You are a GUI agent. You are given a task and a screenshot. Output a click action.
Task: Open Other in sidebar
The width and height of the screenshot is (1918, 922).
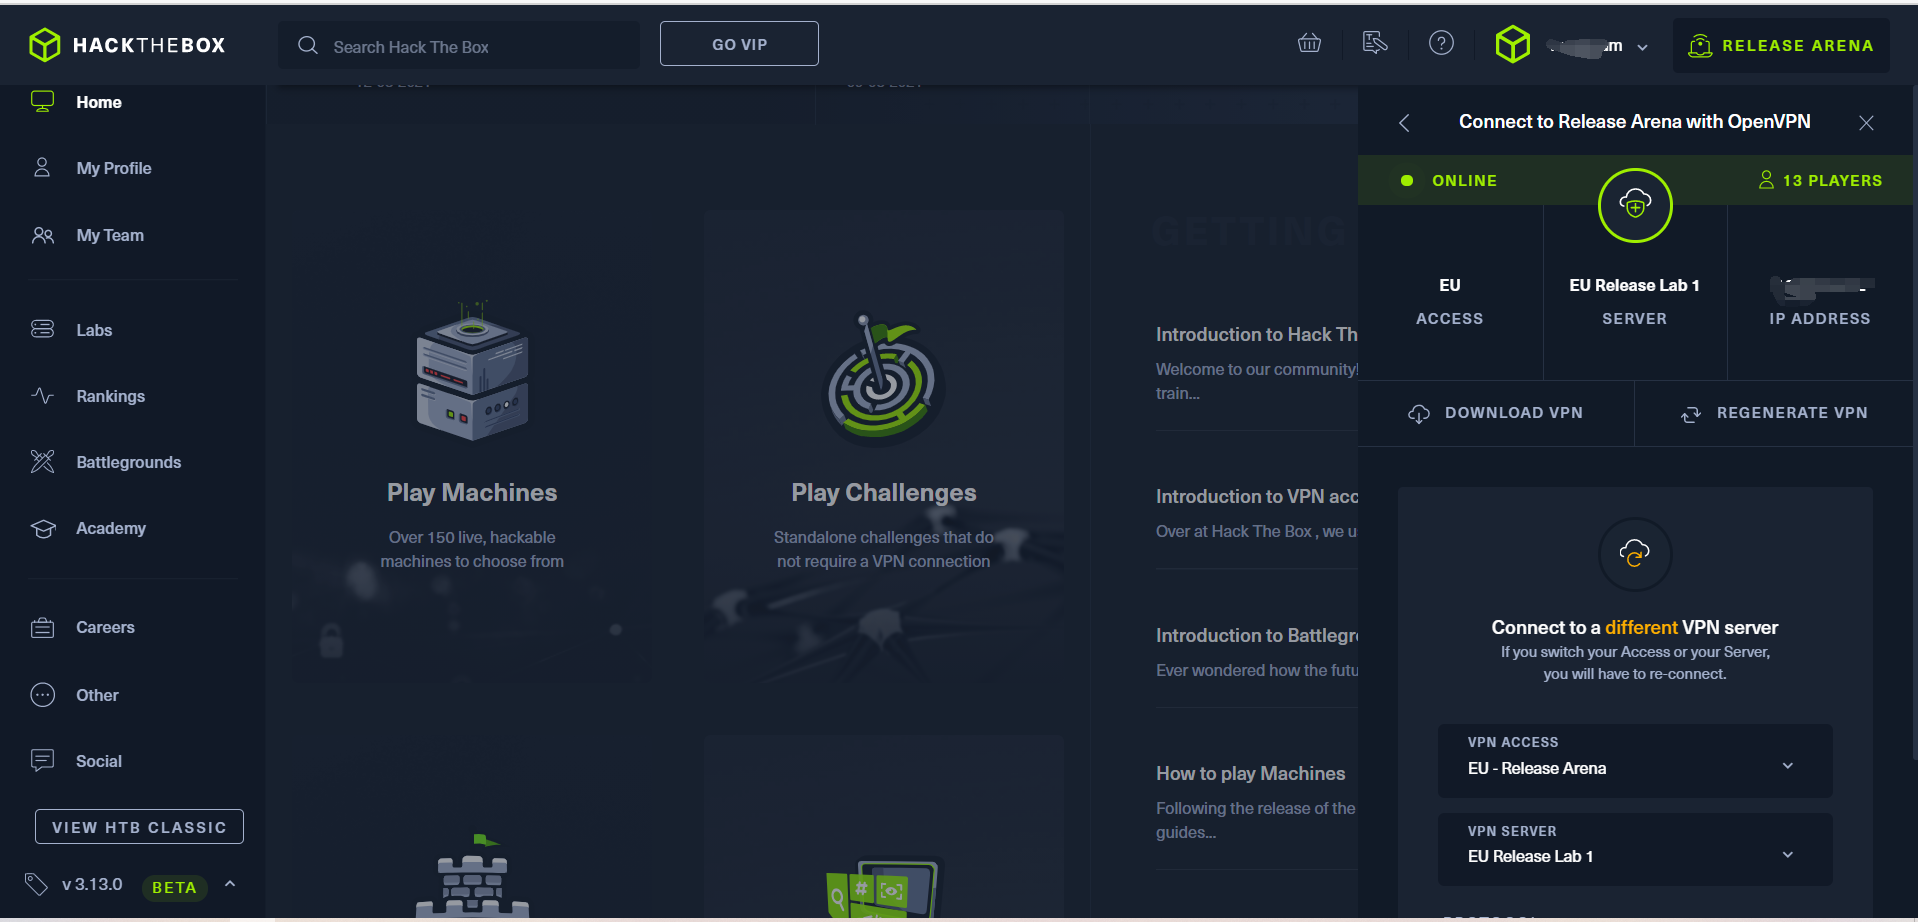coord(97,695)
